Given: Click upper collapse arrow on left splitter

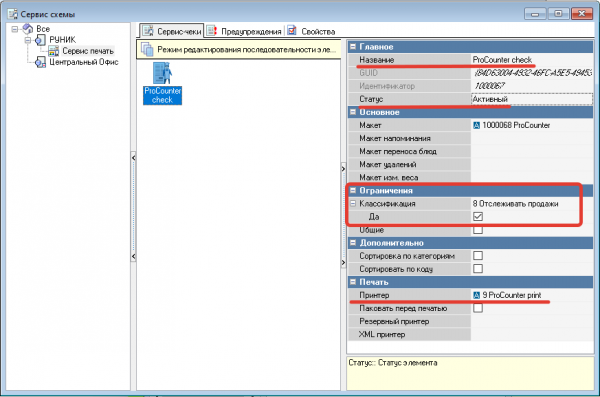Looking at the screenshot, I should (x=133, y=157).
